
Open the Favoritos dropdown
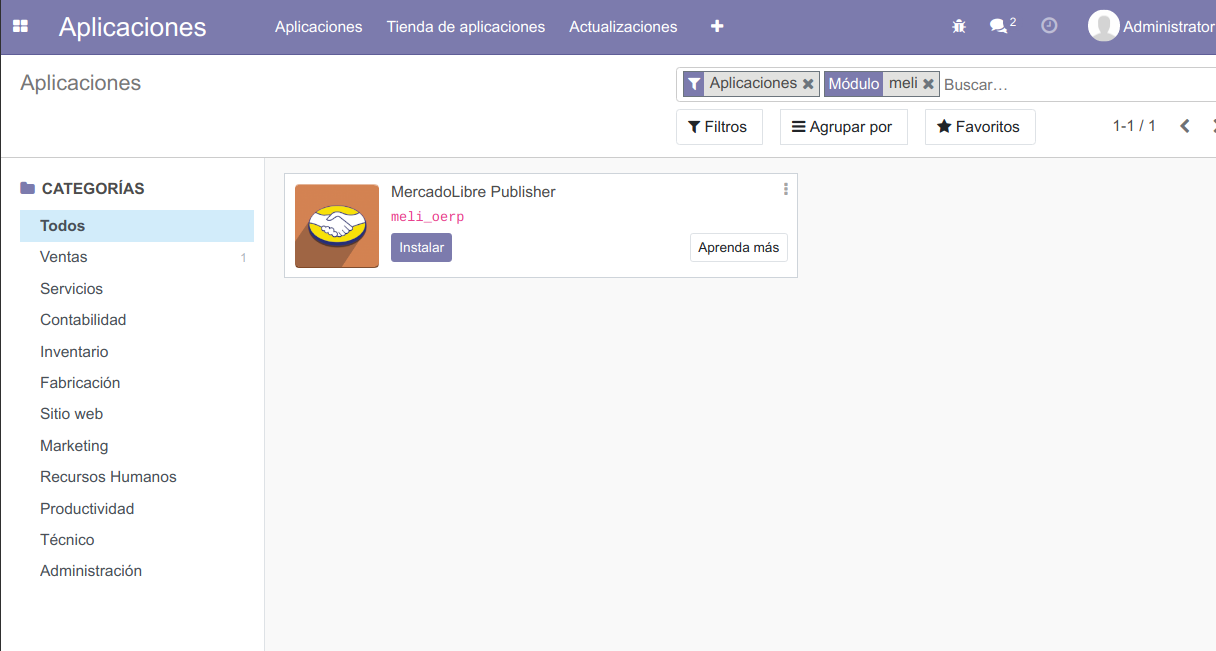(979, 126)
